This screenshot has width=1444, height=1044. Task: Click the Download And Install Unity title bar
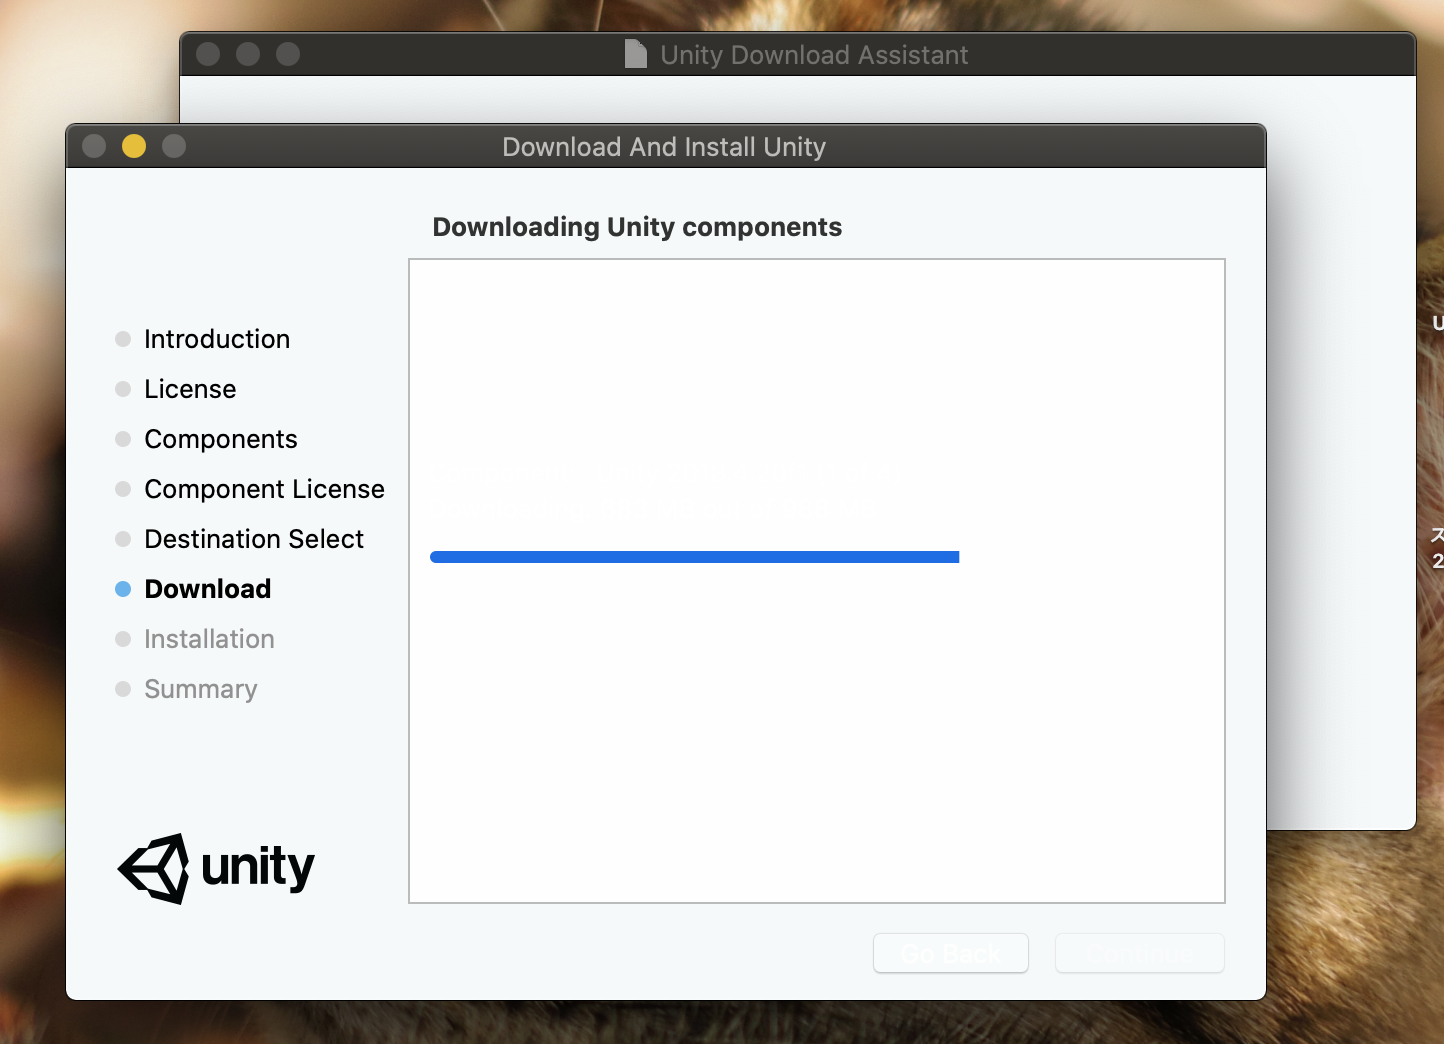[x=664, y=147]
